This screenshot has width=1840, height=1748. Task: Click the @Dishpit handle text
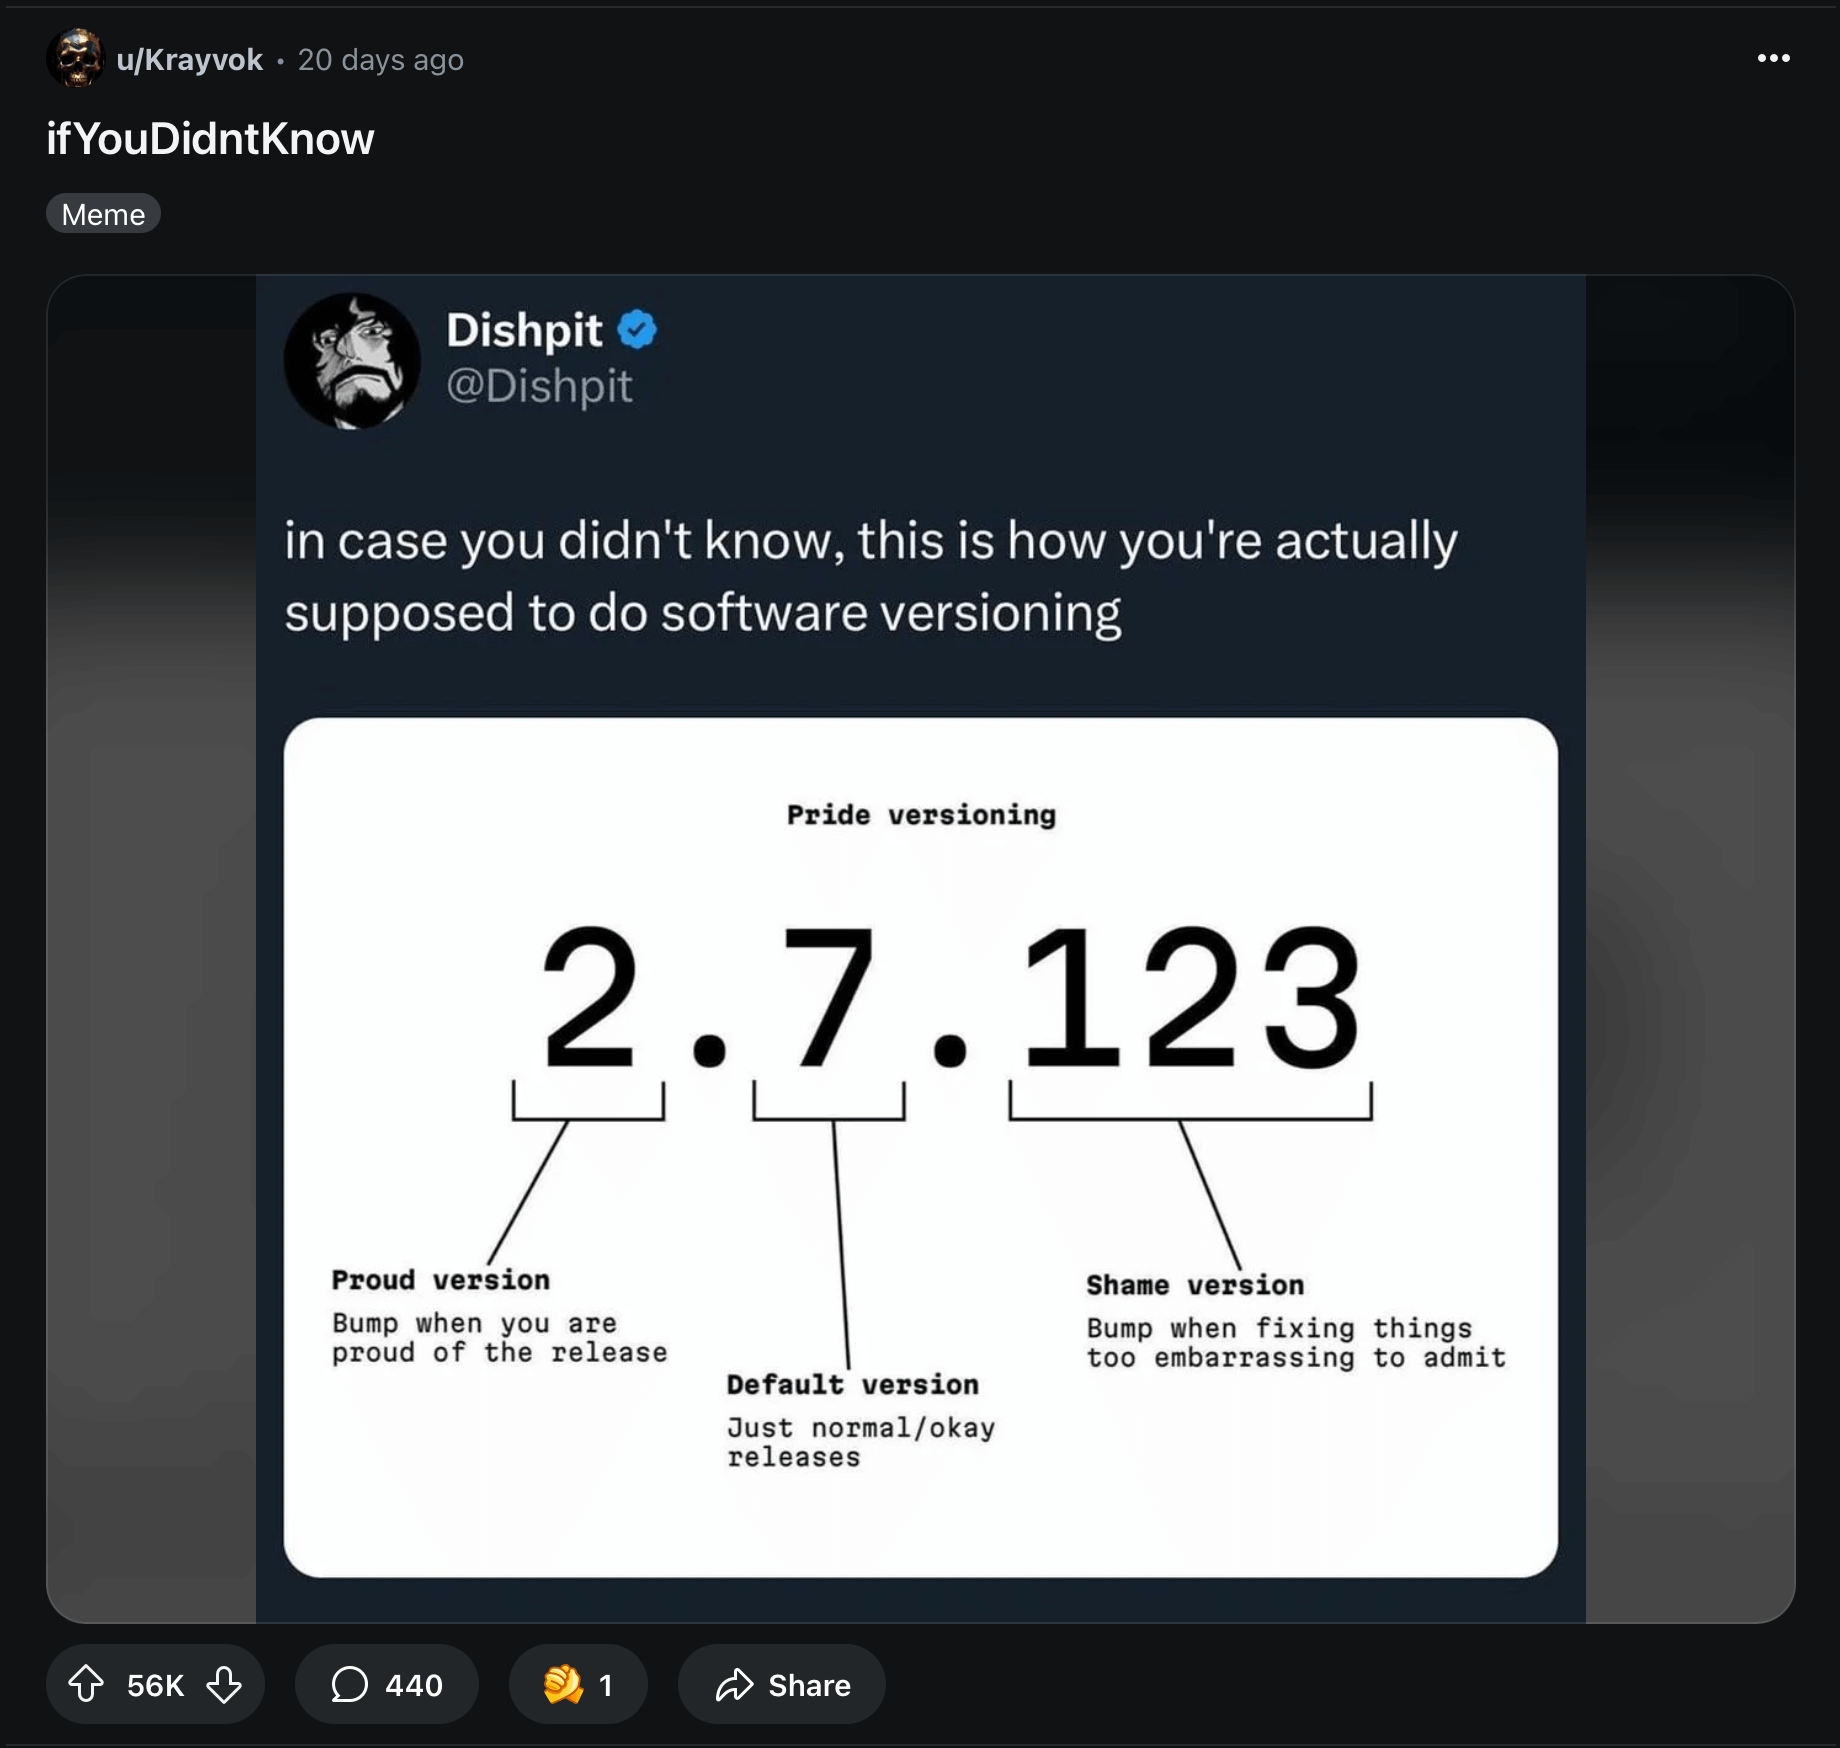pos(539,386)
